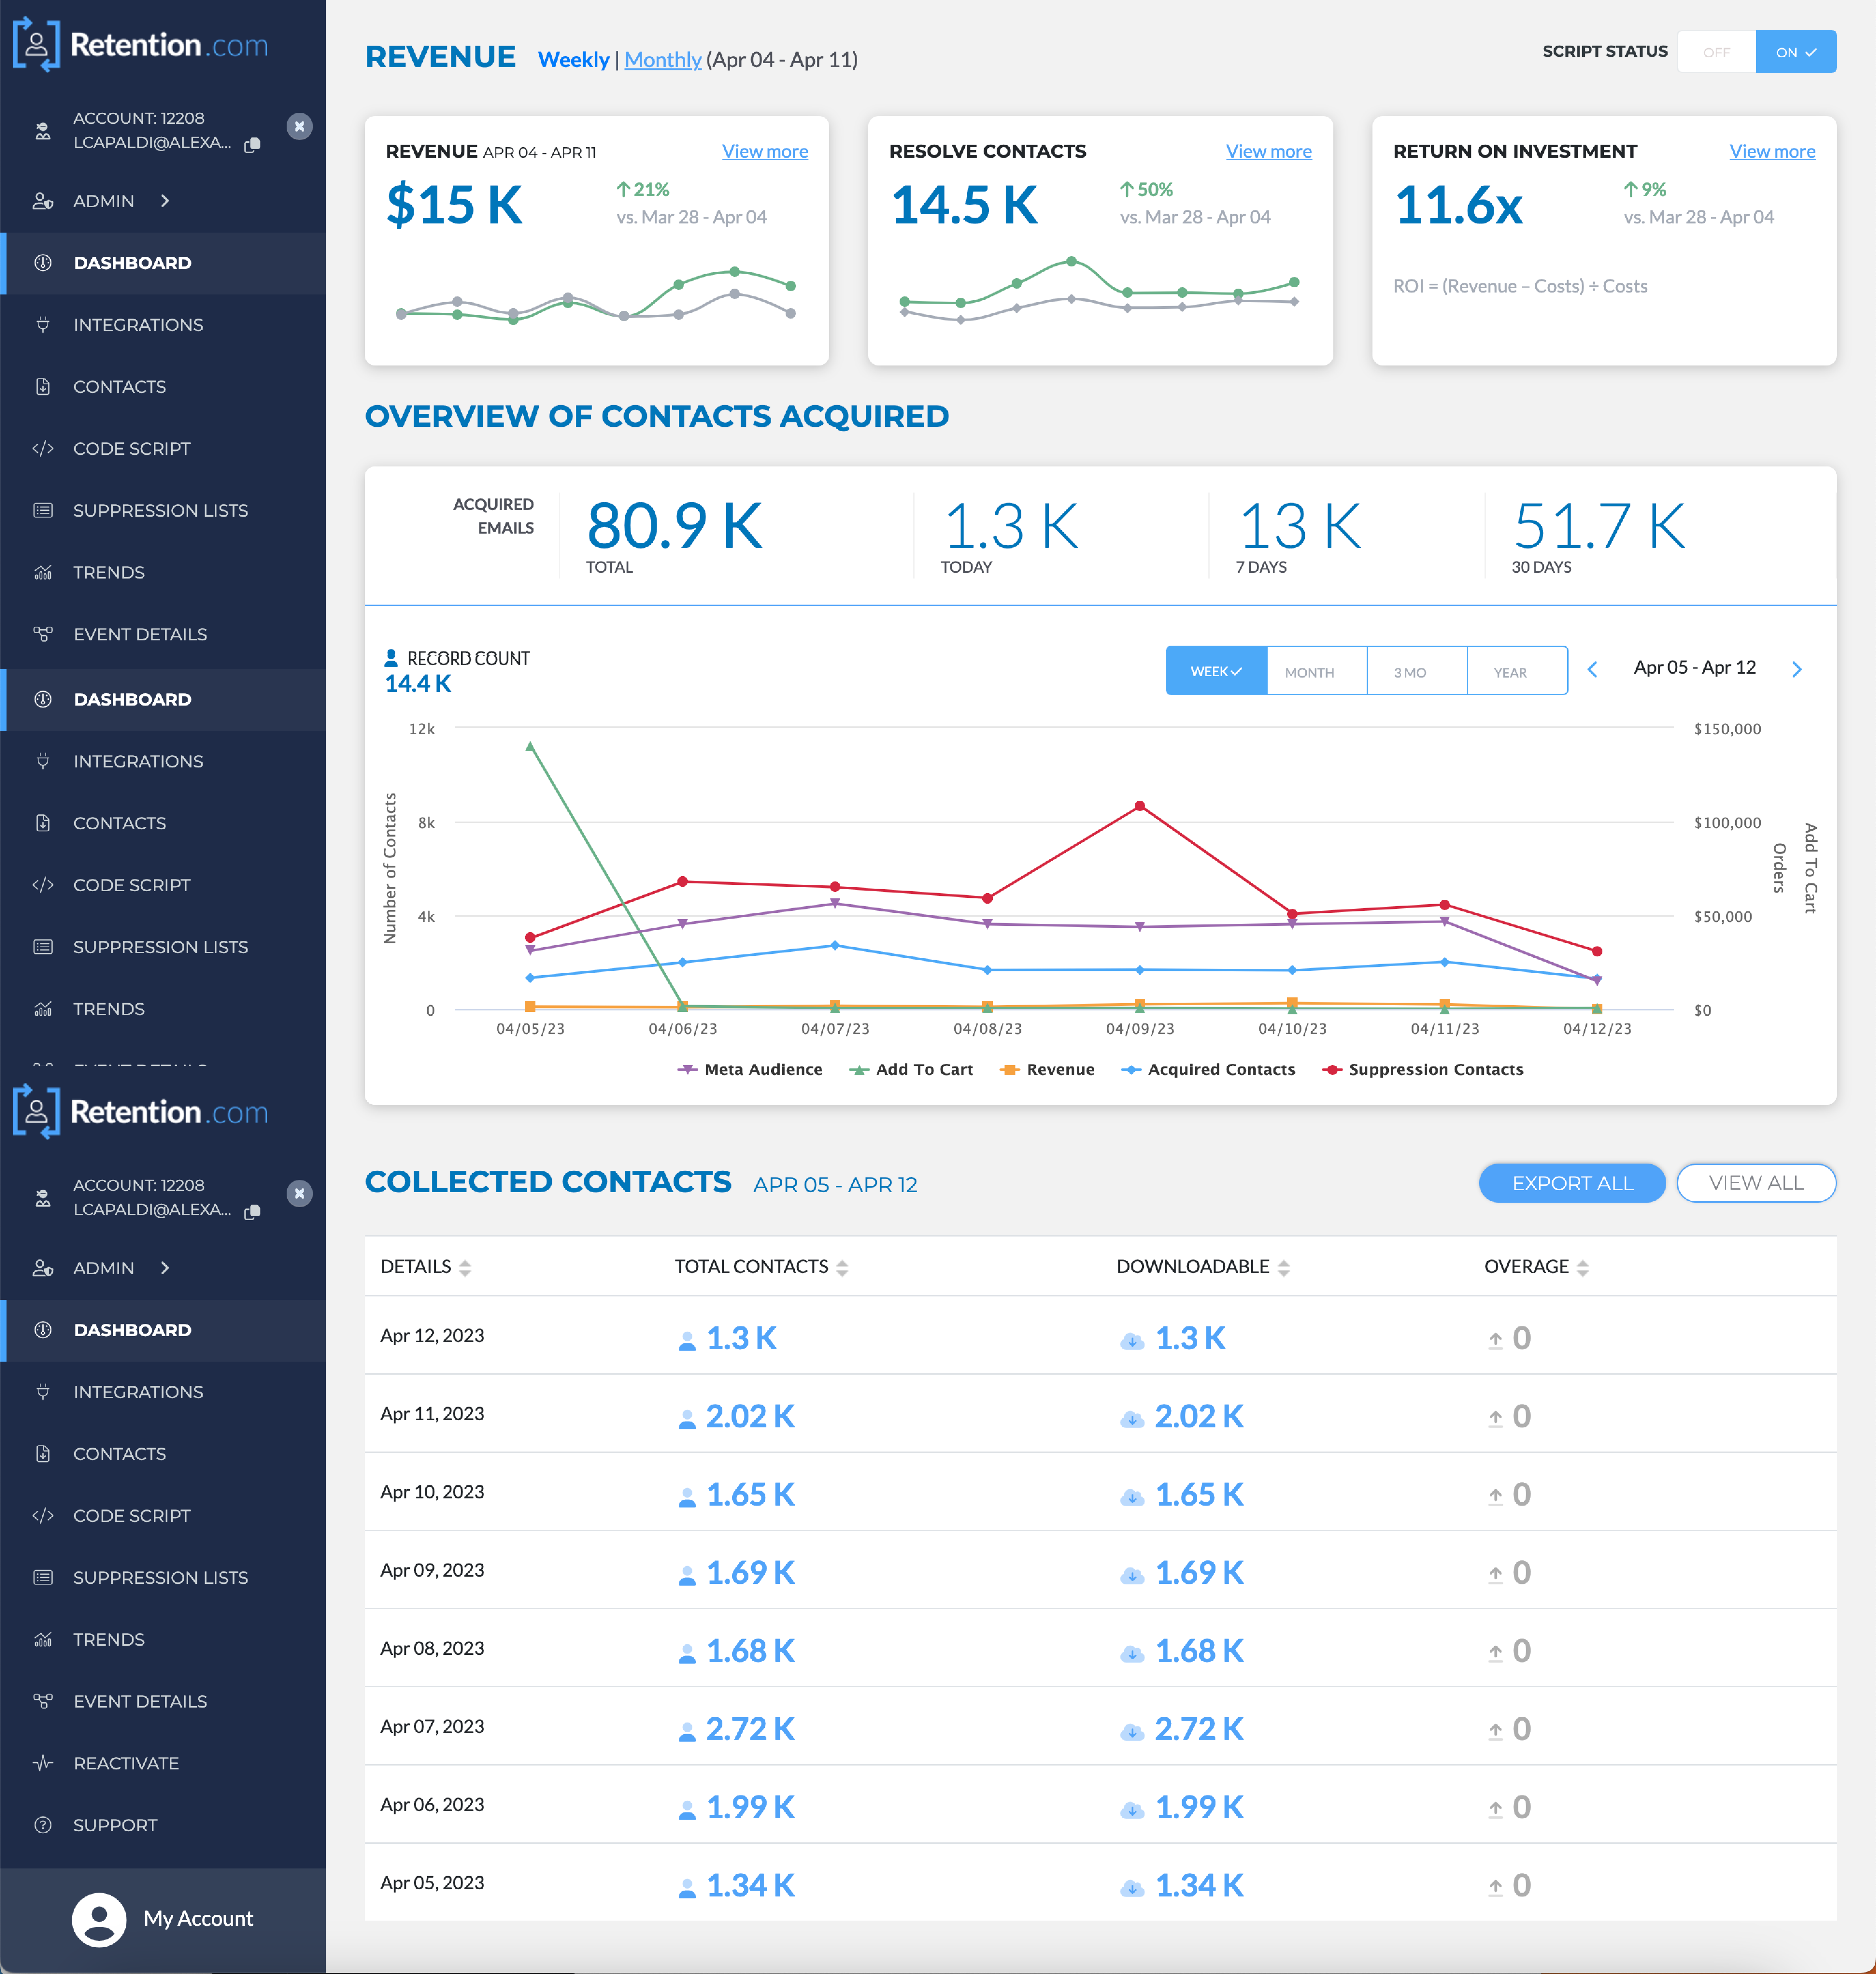Image resolution: width=1876 pixels, height=1974 pixels.
Task: Click 1.99 K in DOWNLOADABLE column
Action: click(1199, 1807)
